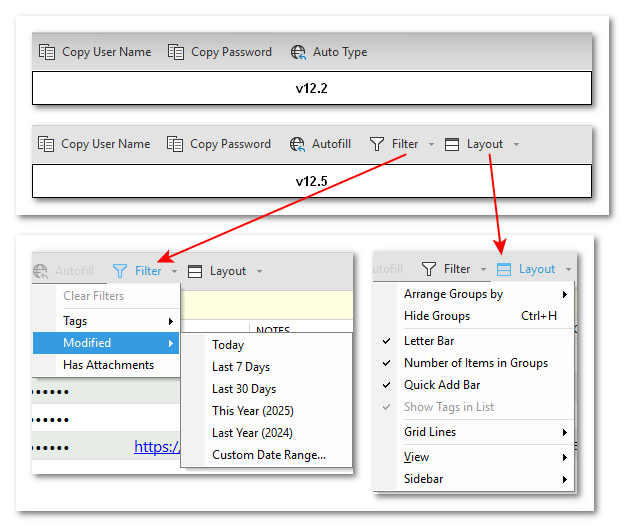626x528 pixels.
Task: Select Custom Date Range... option
Action: click(x=268, y=455)
